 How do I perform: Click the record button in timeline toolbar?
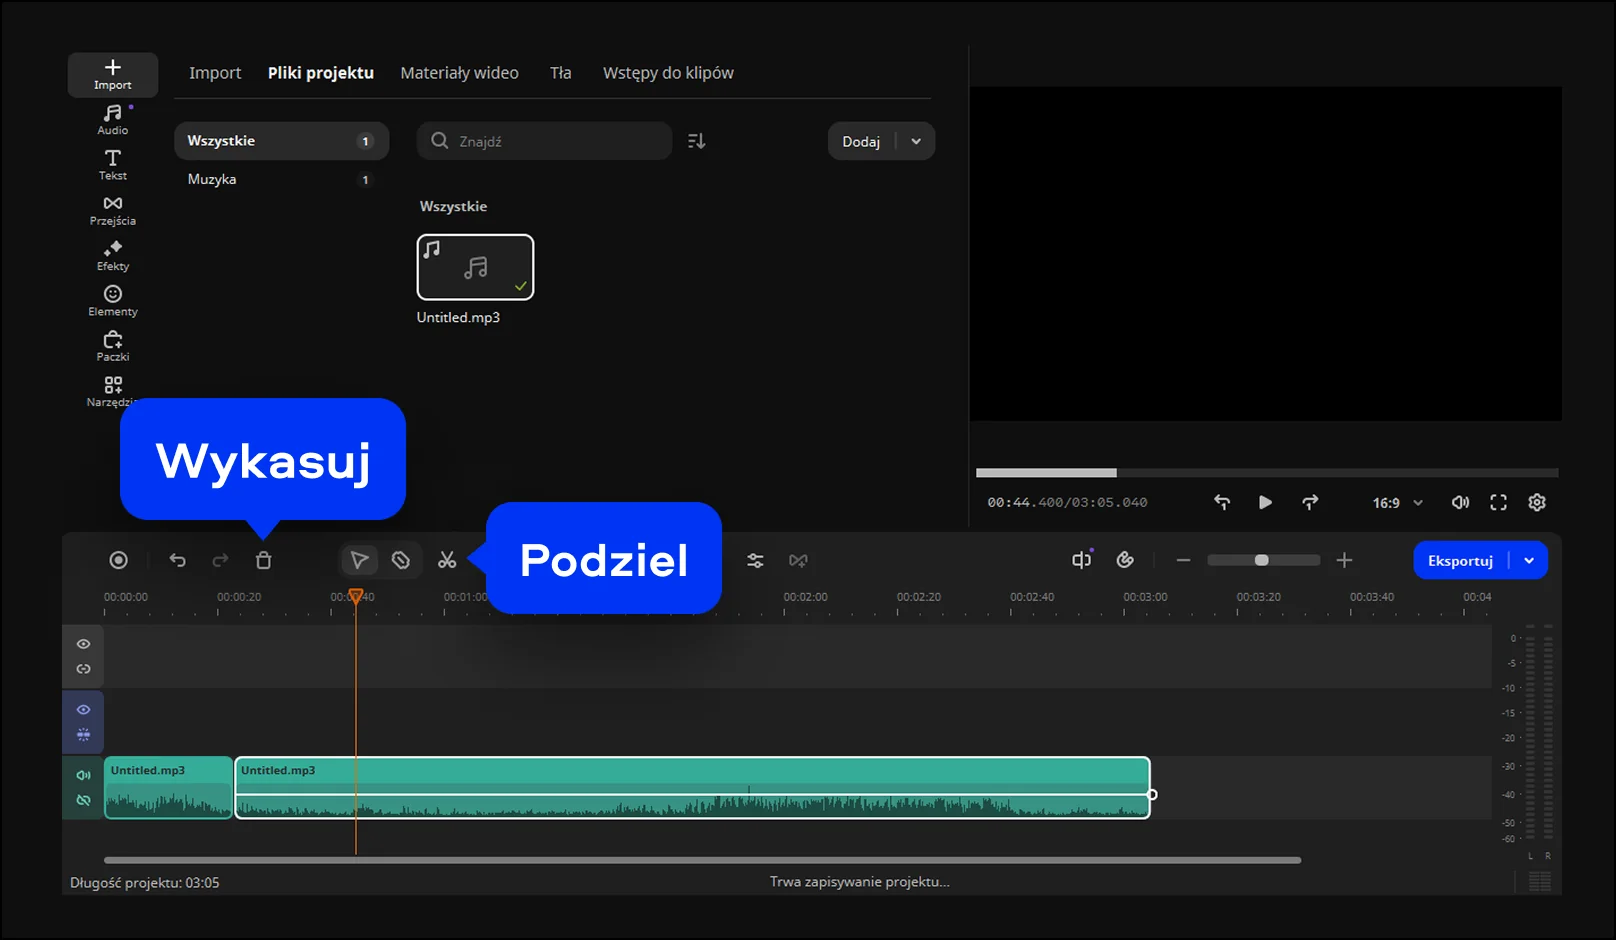119,560
